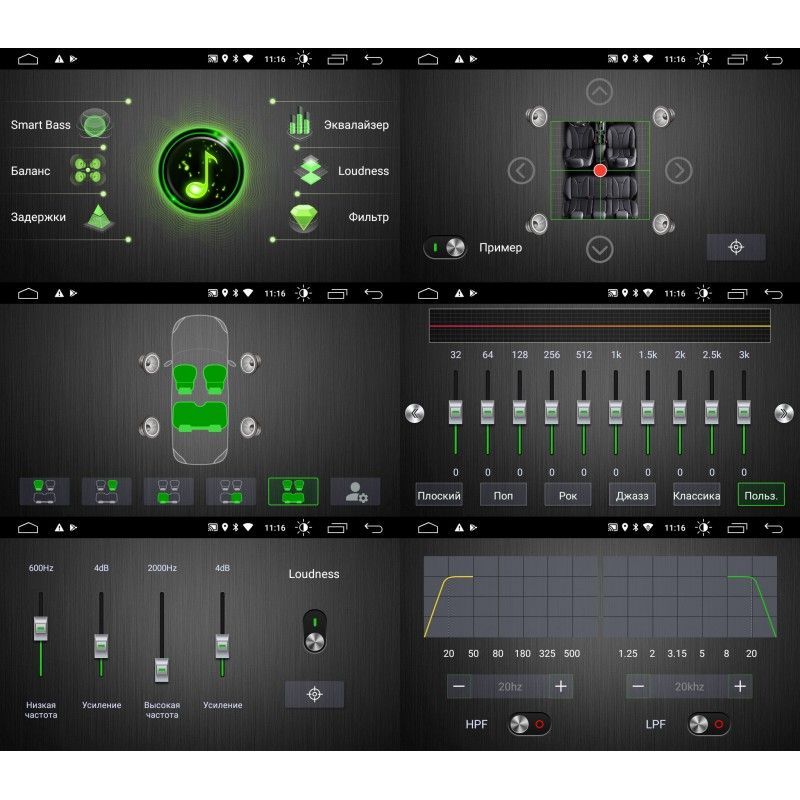
Task: Toggle the HPF filter switch
Action: (x=529, y=724)
